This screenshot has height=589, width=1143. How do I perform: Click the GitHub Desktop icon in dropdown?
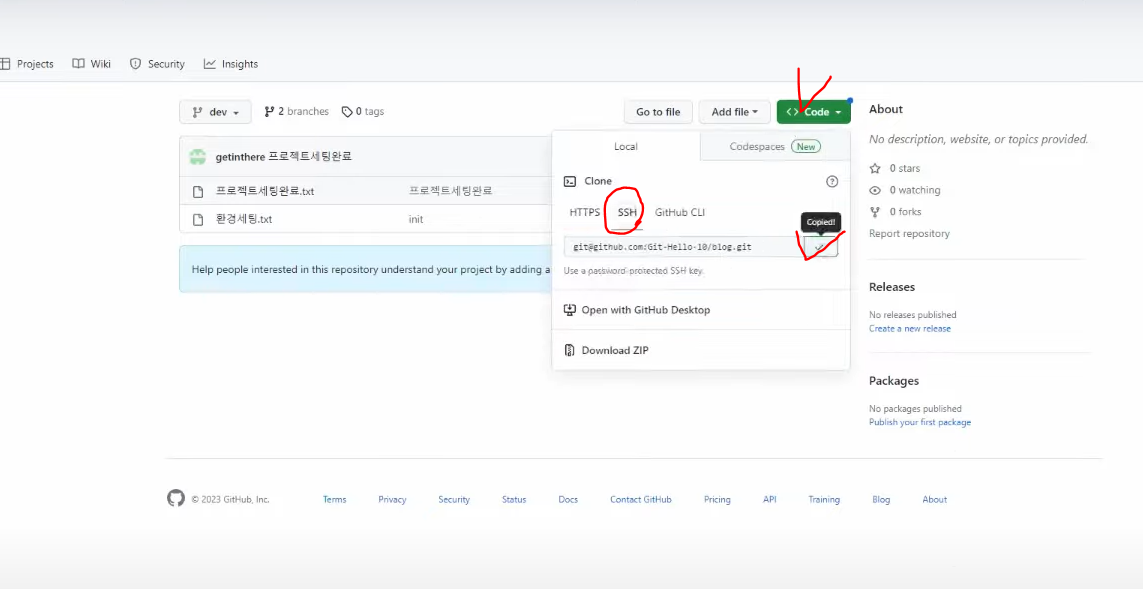(570, 310)
